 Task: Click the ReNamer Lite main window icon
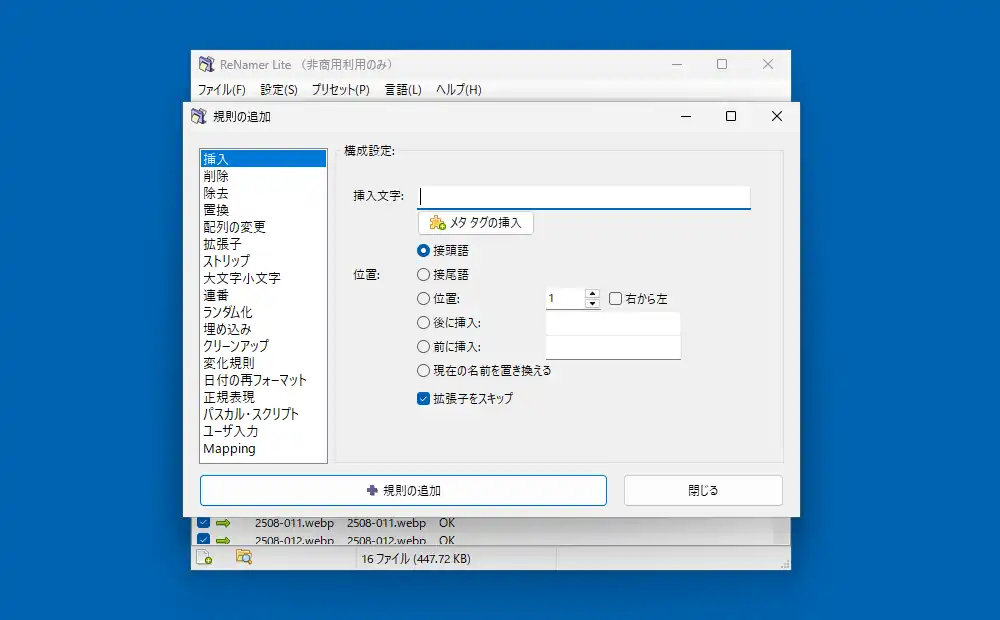206,64
